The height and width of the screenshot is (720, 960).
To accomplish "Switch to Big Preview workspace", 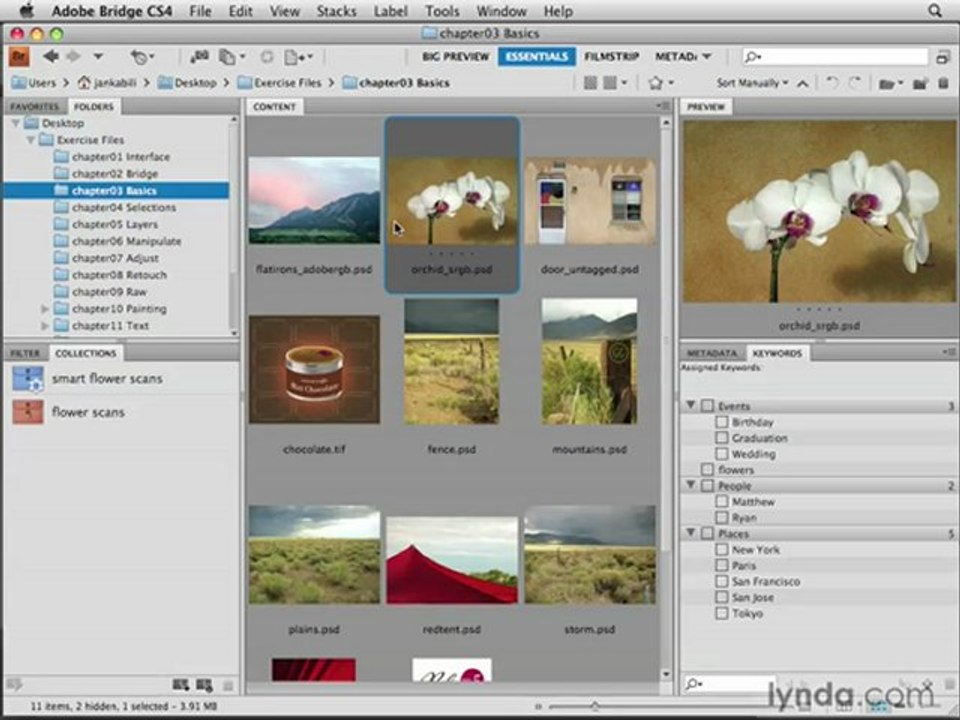I will click(456, 56).
